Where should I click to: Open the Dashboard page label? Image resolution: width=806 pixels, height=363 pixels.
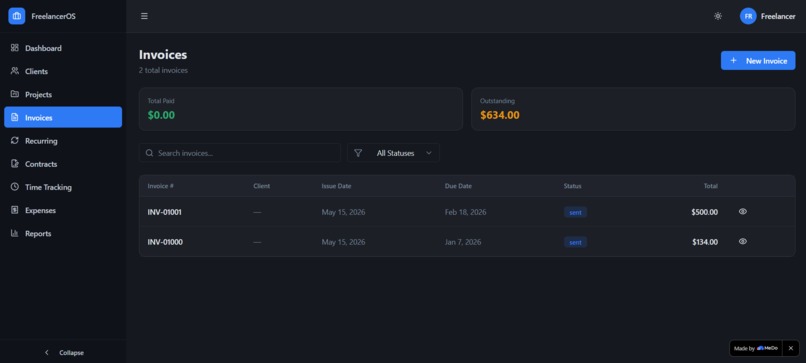point(43,48)
